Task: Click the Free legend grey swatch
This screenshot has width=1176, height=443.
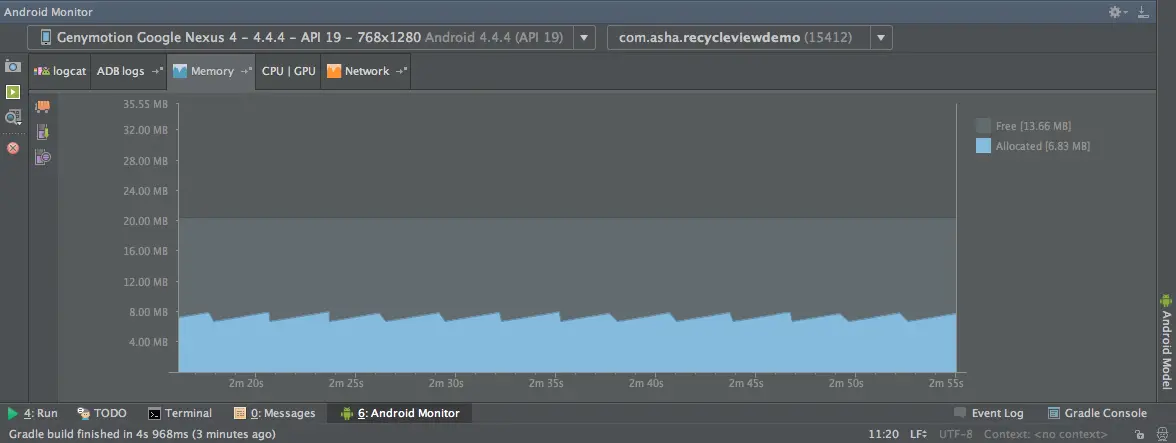Action: click(983, 126)
